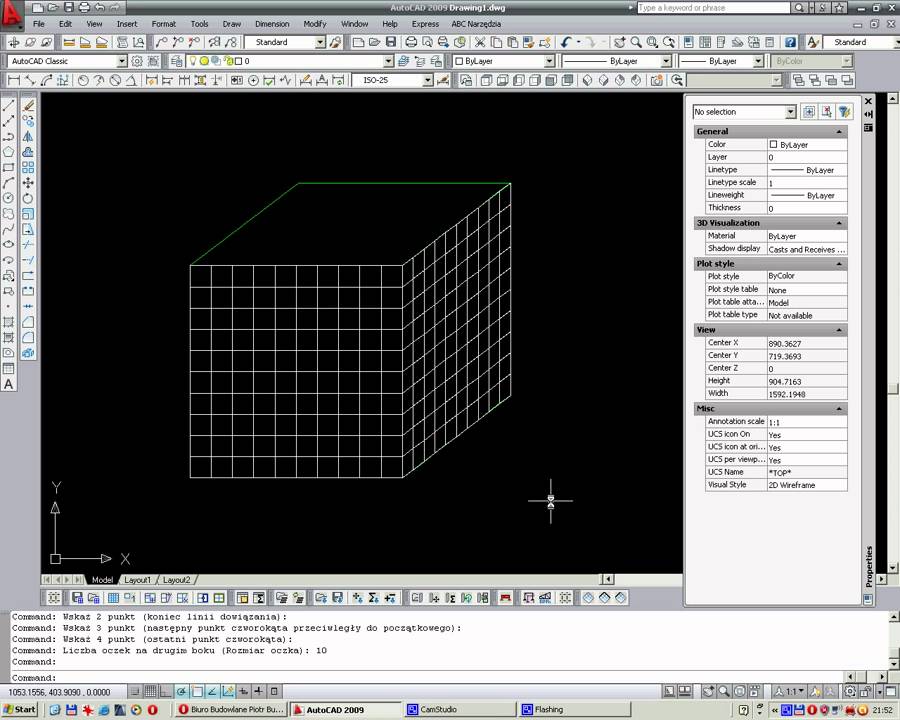Click the Workspace Settings gear icon

click(x=137, y=61)
